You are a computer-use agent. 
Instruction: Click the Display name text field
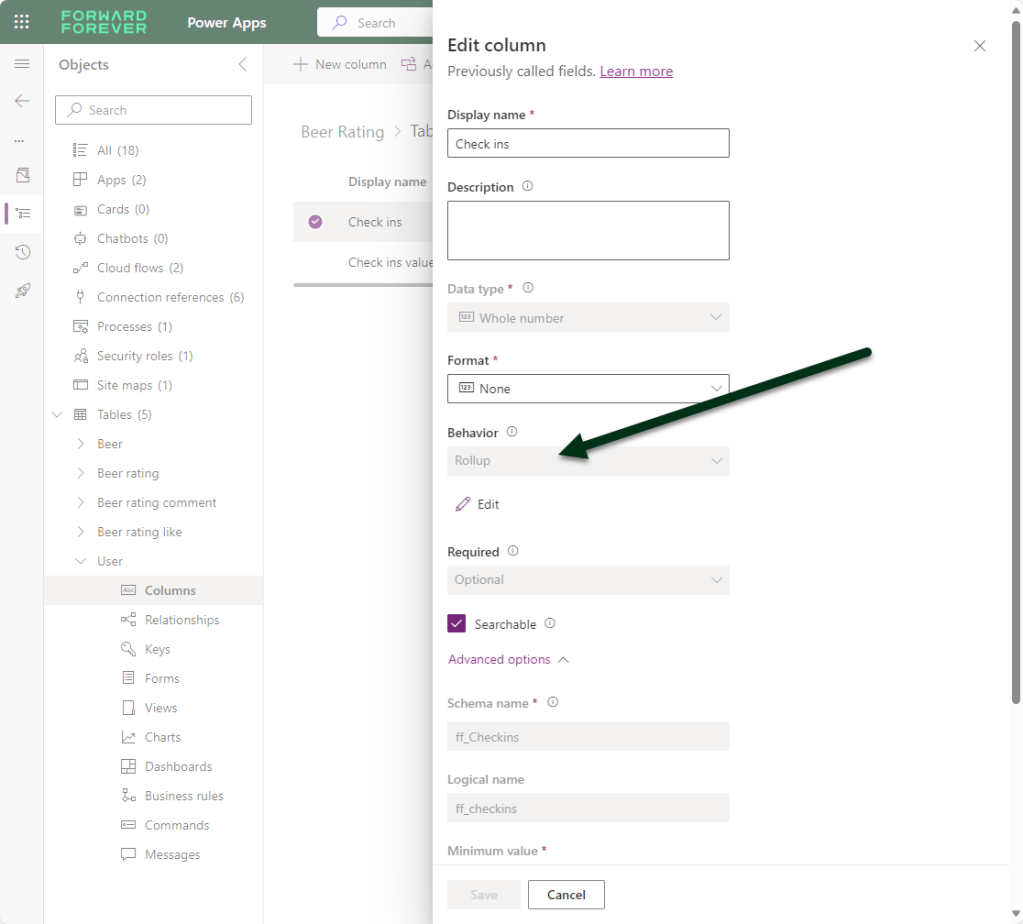[x=588, y=144]
